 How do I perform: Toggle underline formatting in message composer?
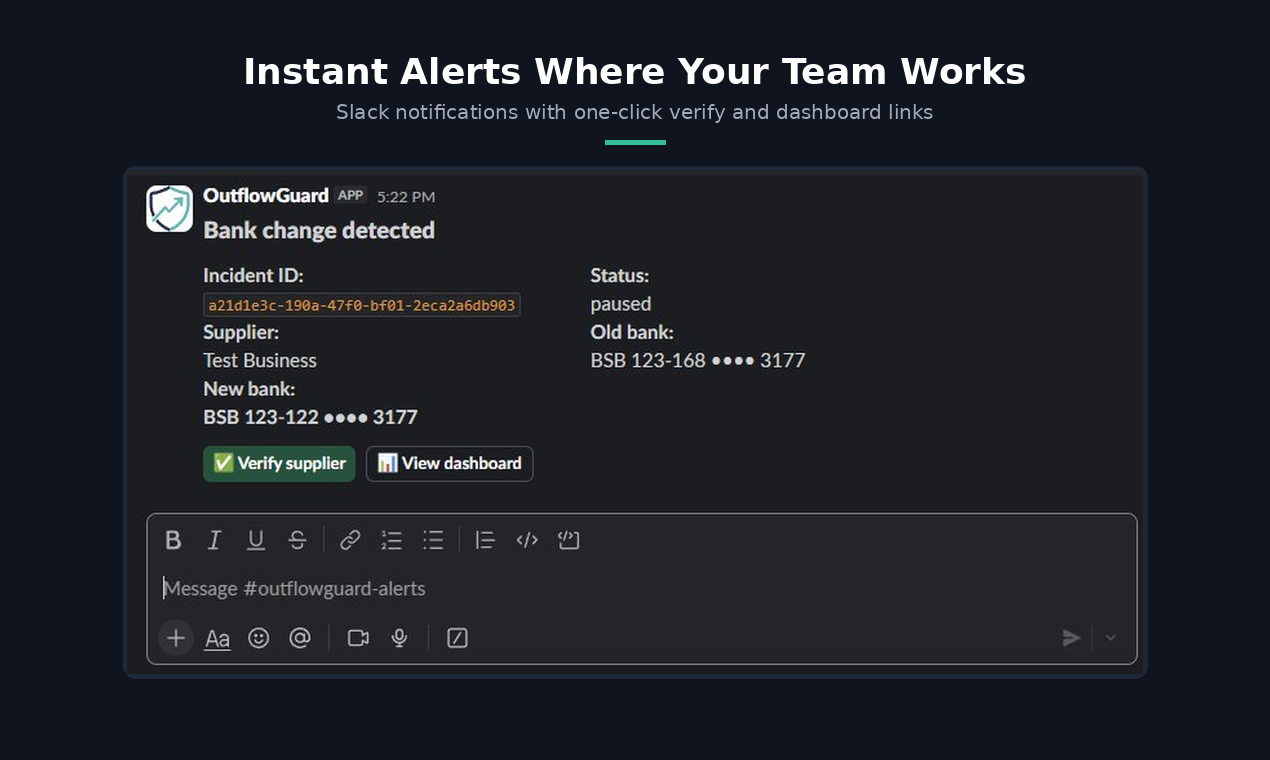tap(256, 540)
